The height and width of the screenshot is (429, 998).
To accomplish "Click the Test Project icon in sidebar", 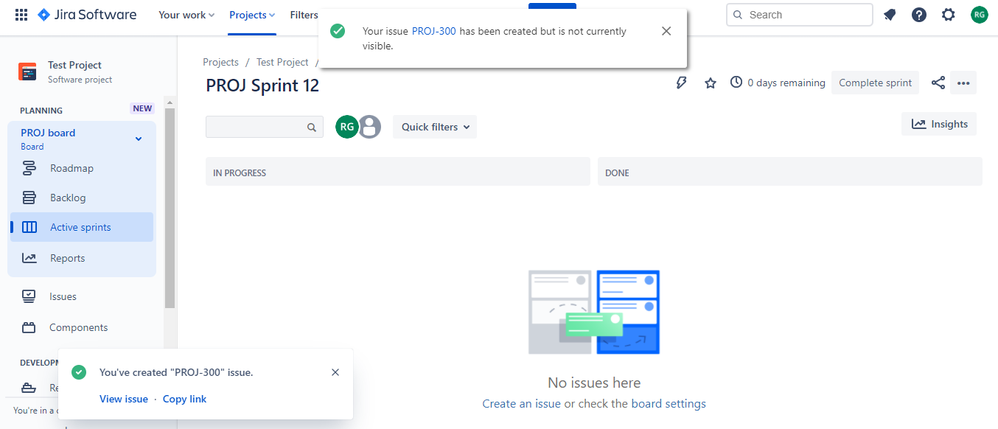I will pyautogui.click(x=27, y=72).
